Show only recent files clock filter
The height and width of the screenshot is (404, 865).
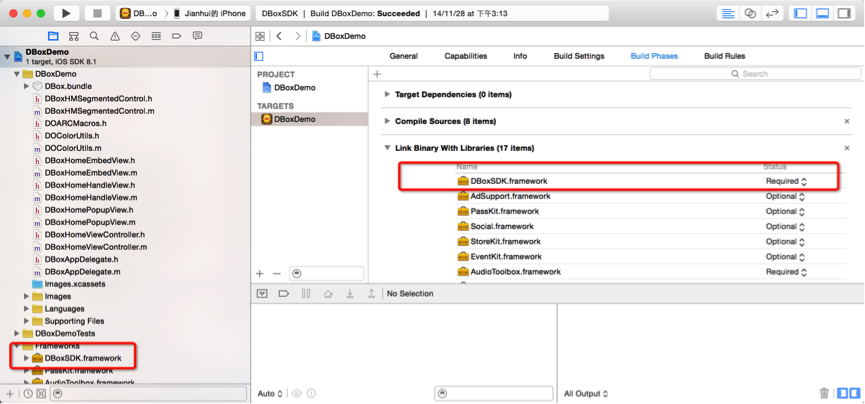coord(28,394)
